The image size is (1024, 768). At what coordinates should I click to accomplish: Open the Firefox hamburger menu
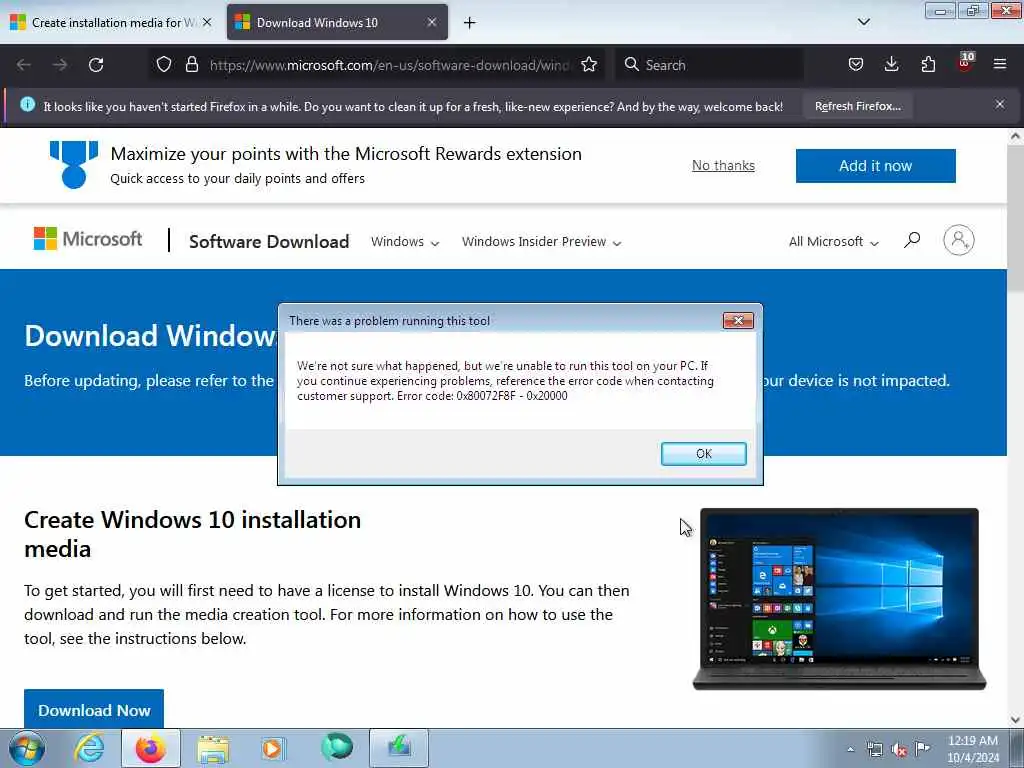point(1000,64)
